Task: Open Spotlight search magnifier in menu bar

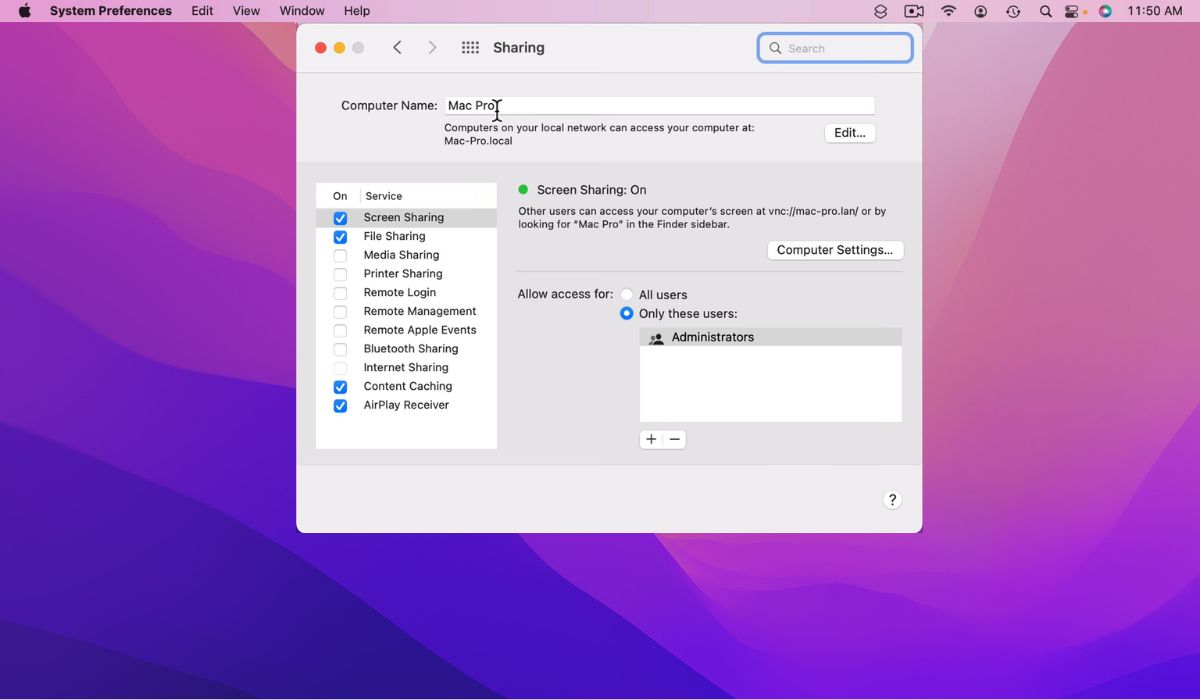Action: coord(1045,11)
